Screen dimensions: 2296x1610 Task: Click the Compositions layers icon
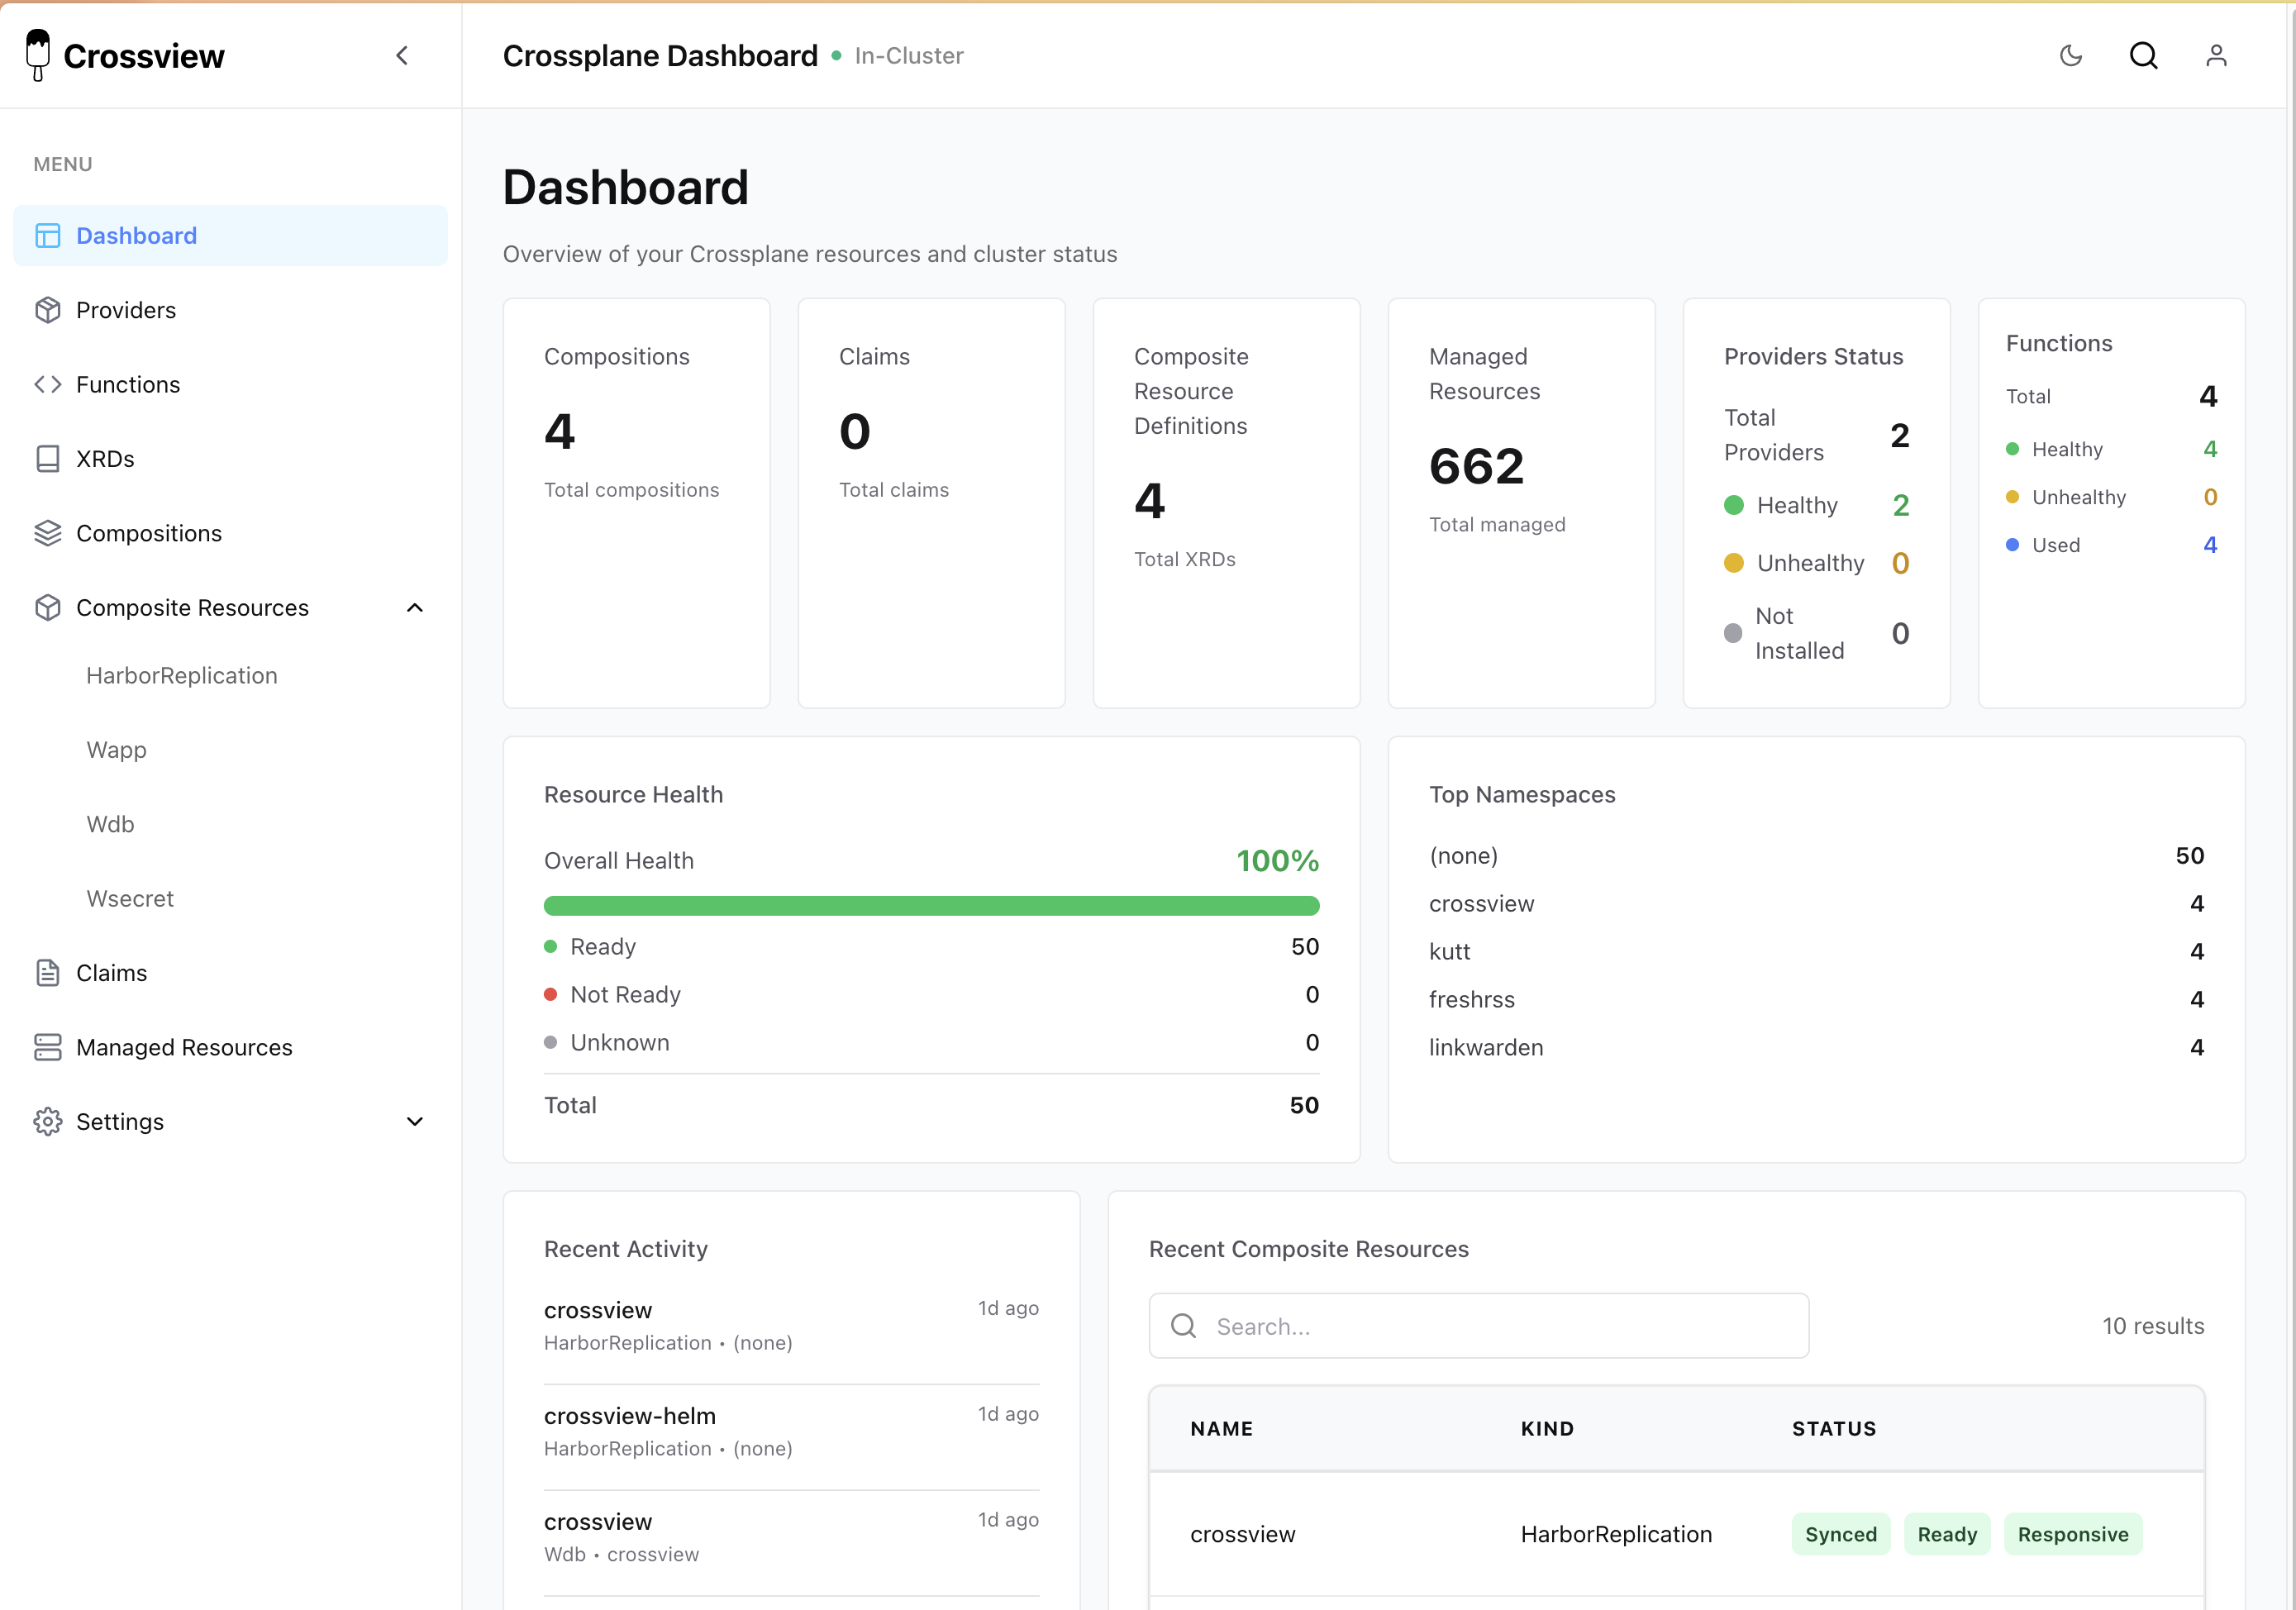pyautogui.click(x=48, y=533)
